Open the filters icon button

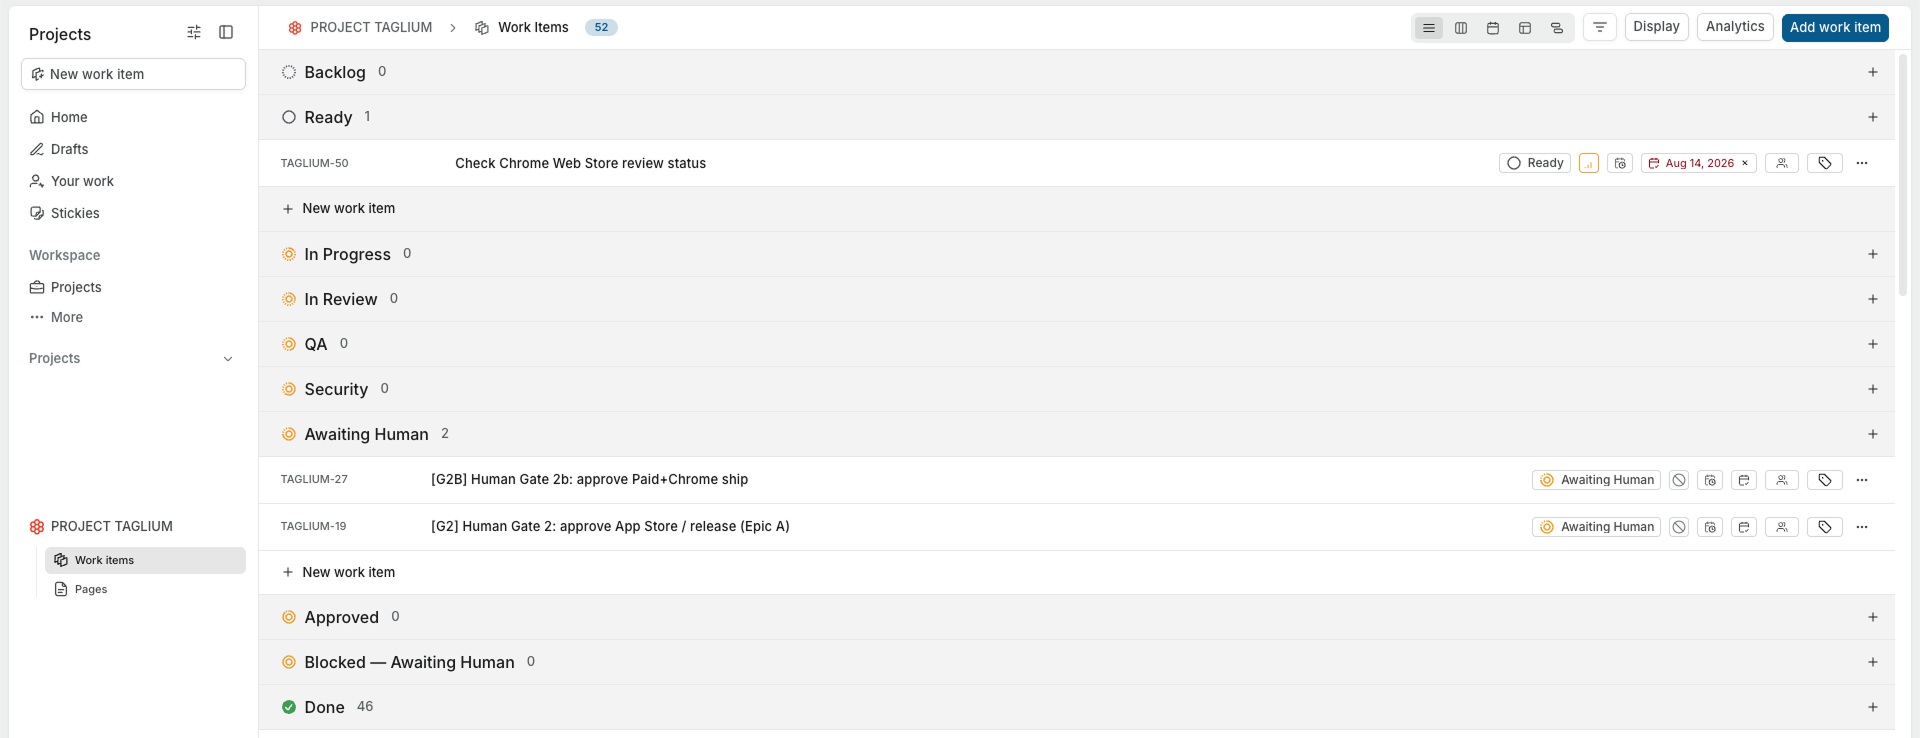pyautogui.click(x=1600, y=27)
